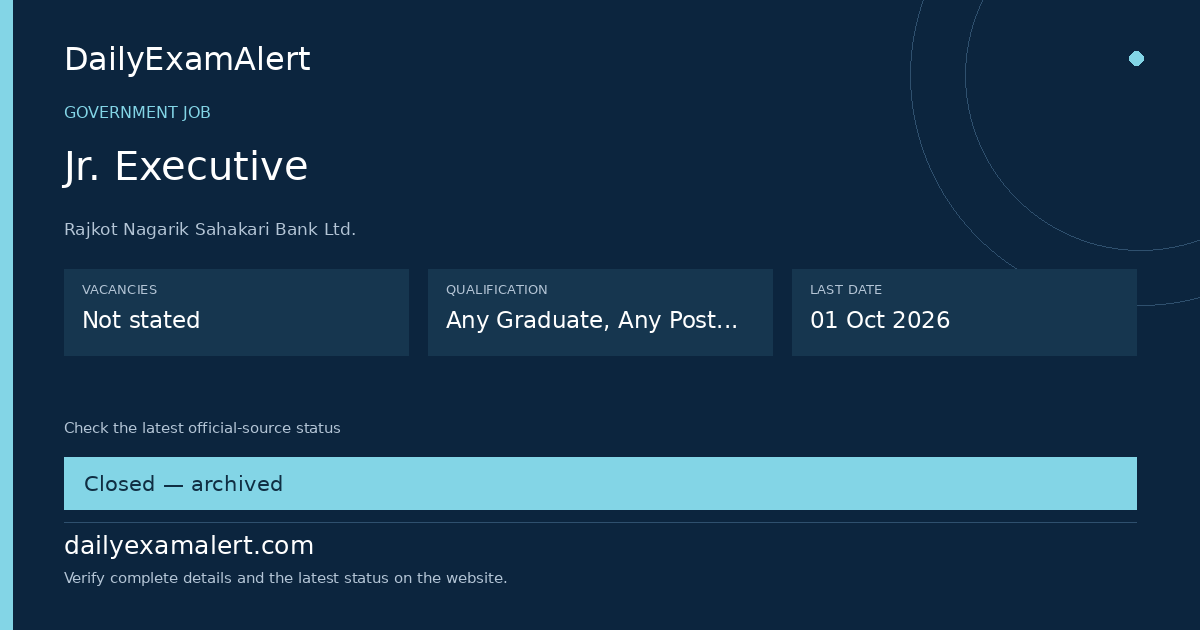Screen dimensions: 1200x630
Task: Open the Vacancies card showing Not stated
Action: (236, 312)
